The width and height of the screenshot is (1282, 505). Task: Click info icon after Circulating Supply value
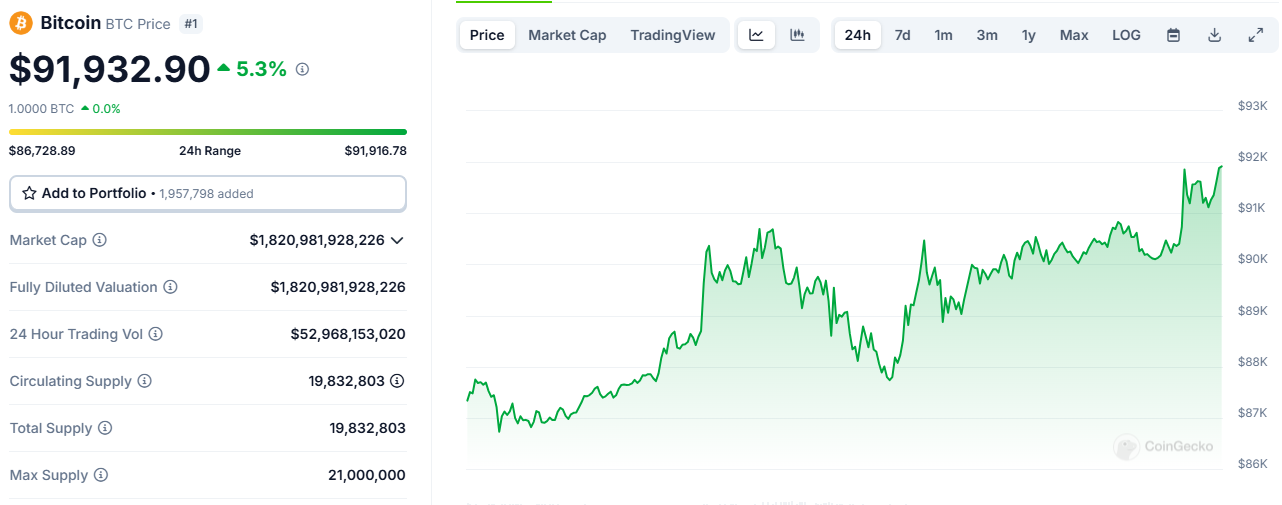(397, 381)
